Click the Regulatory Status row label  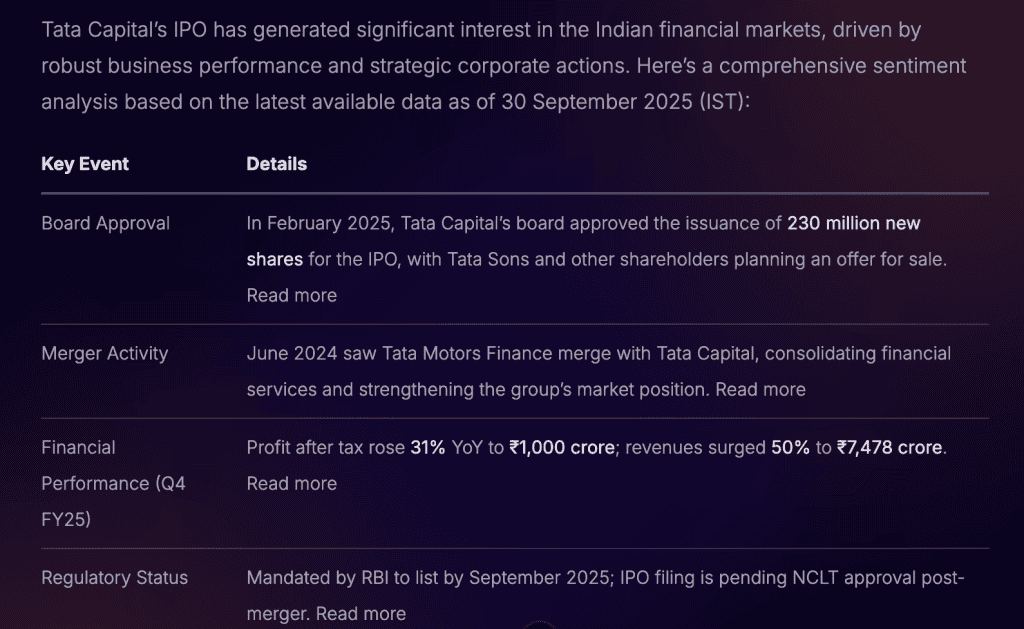coord(114,577)
